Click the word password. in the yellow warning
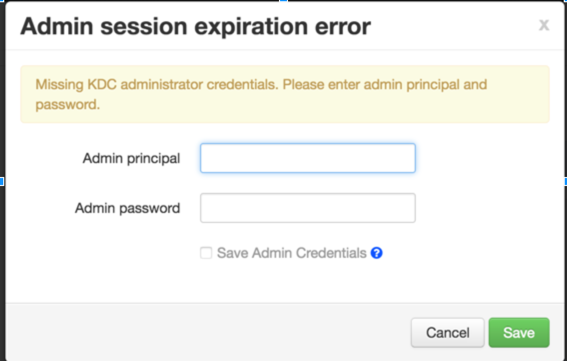 pyautogui.click(x=68, y=105)
